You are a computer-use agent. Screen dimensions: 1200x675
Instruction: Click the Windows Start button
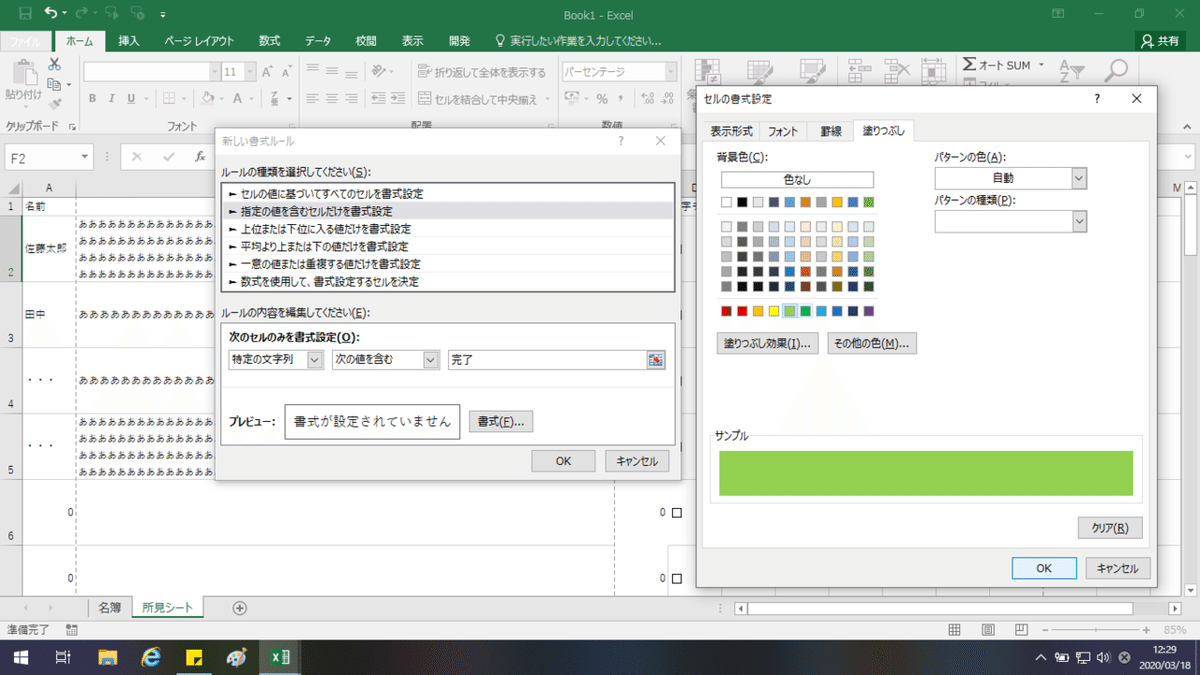pos(19,657)
